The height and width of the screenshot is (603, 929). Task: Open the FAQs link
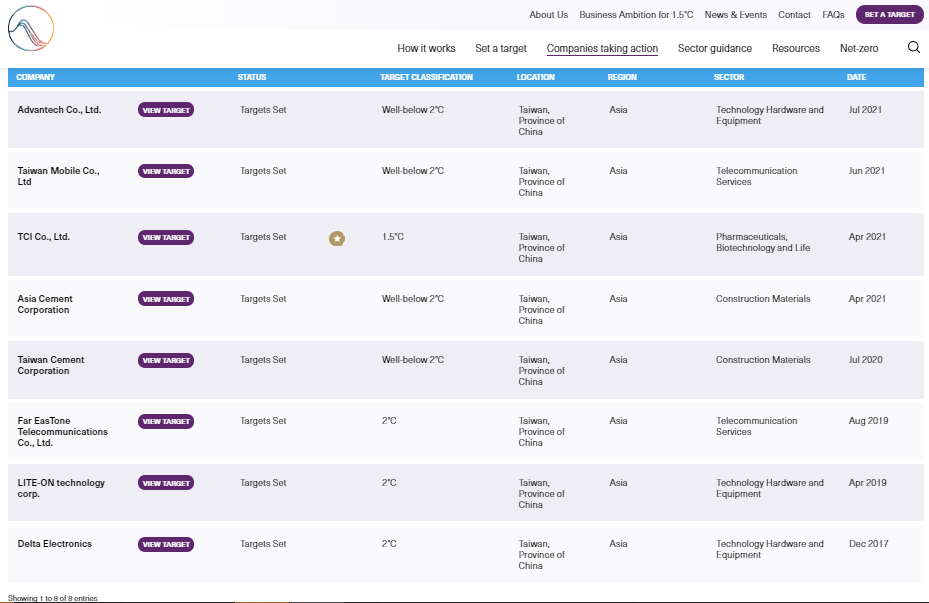pos(834,15)
